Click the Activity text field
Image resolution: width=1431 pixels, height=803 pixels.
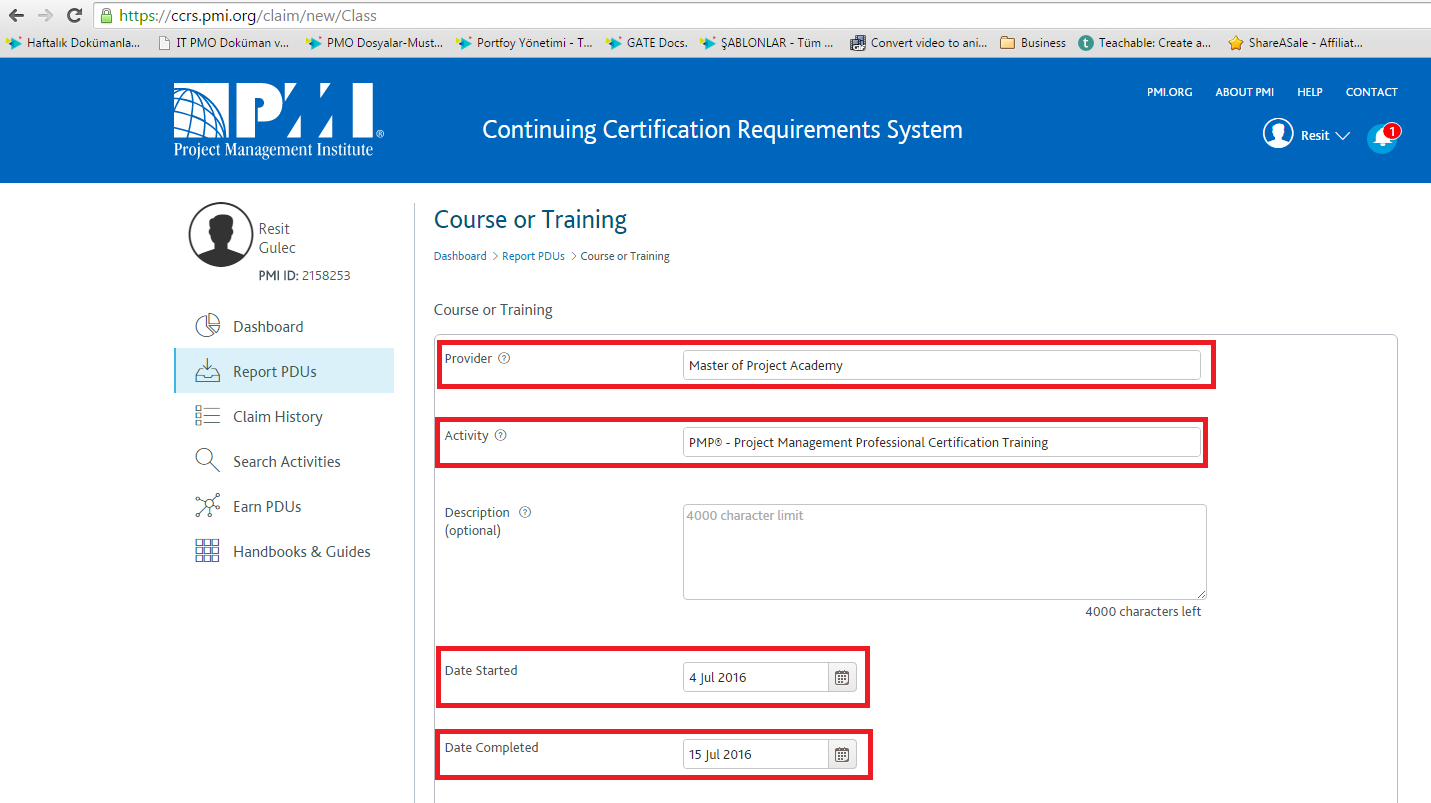[x=941, y=442]
